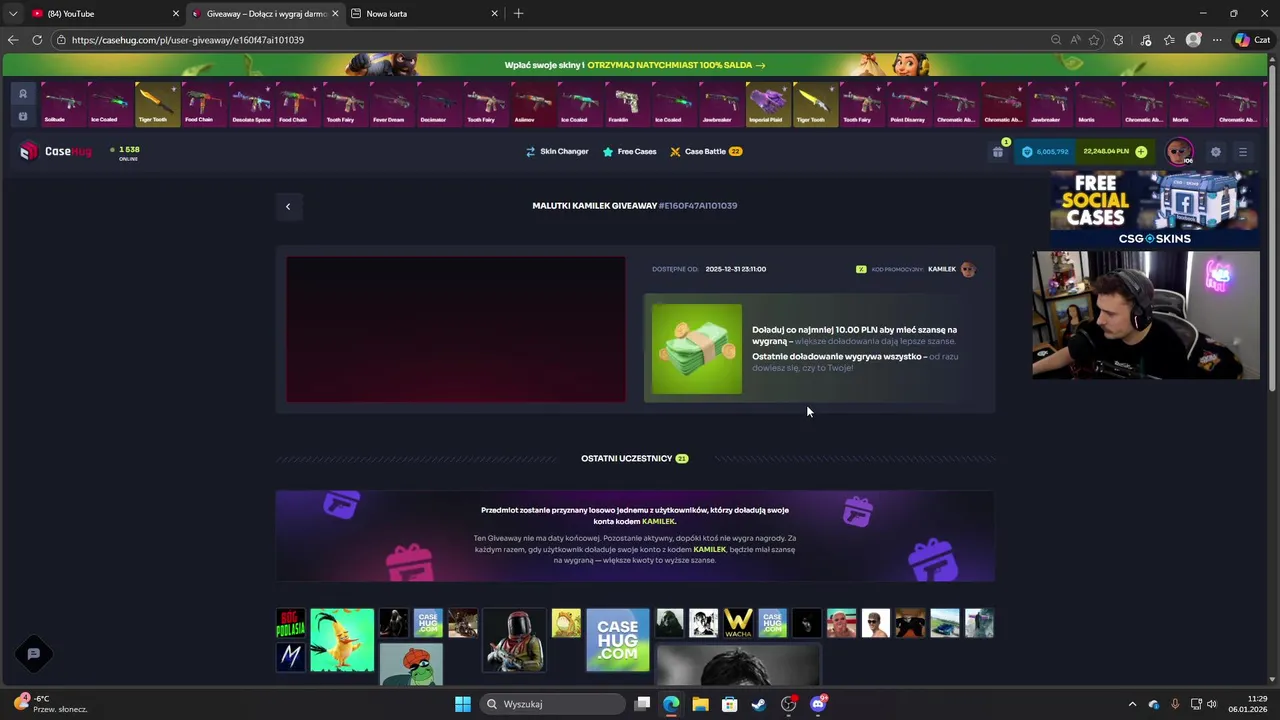Open the blue M logo participant avatar
Viewport: 1280px width, 720px height.
tap(291, 657)
